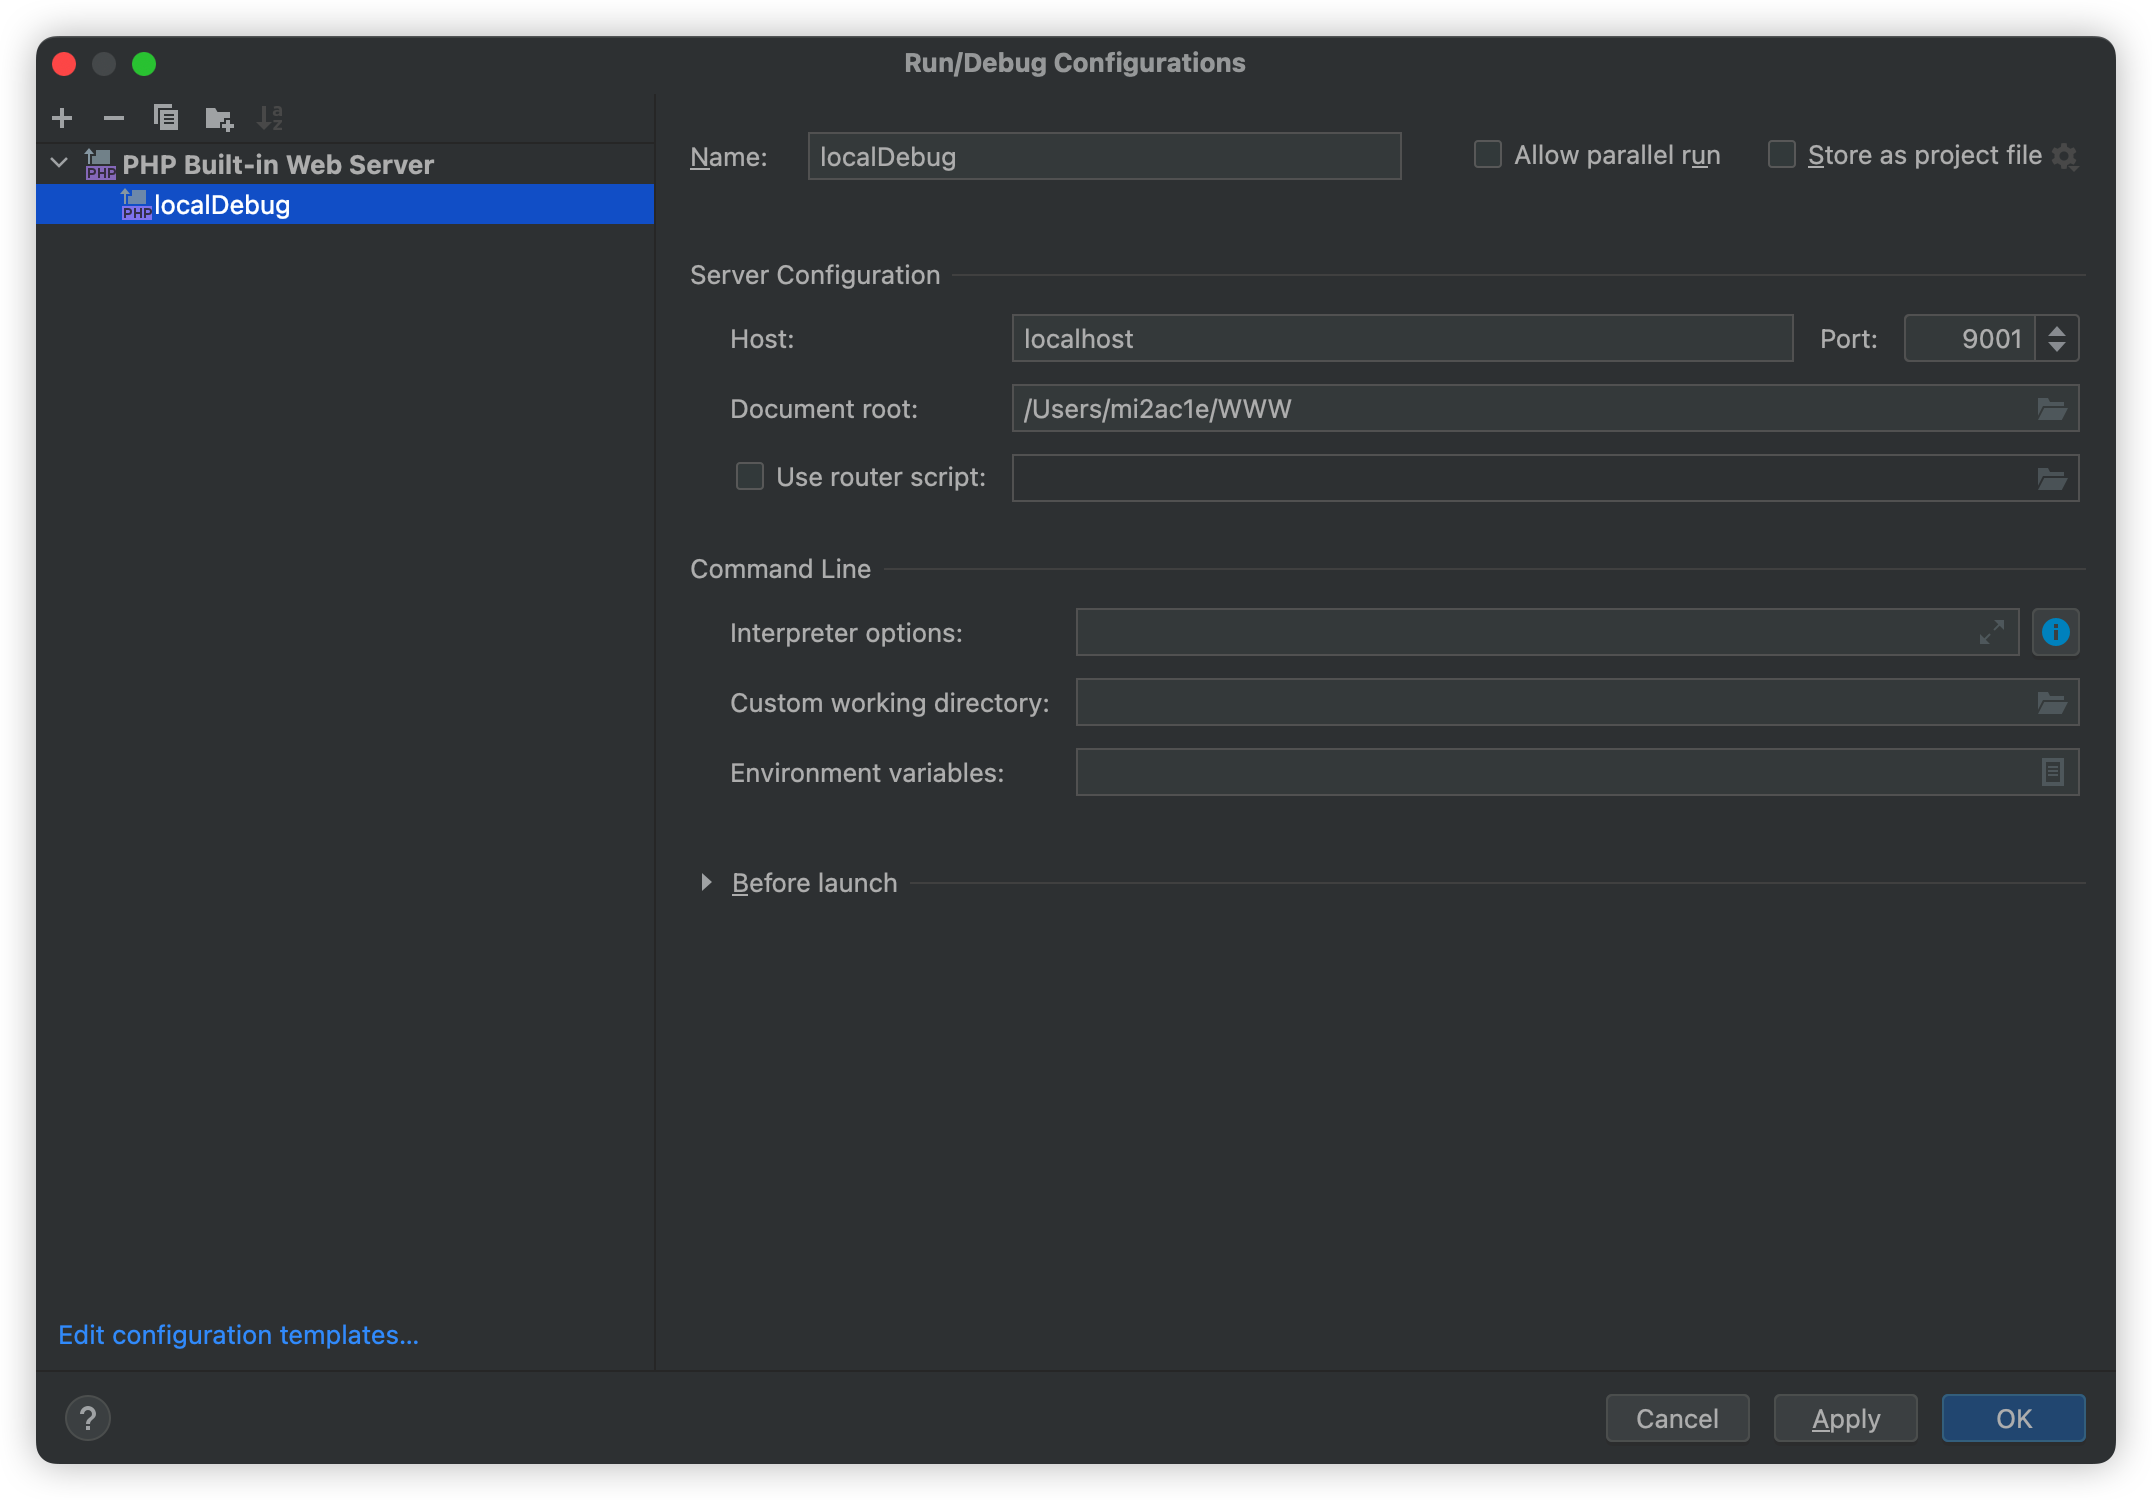Image resolution: width=2152 pixels, height=1500 pixels.
Task: Click into the Host field
Action: tap(1402, 339)
